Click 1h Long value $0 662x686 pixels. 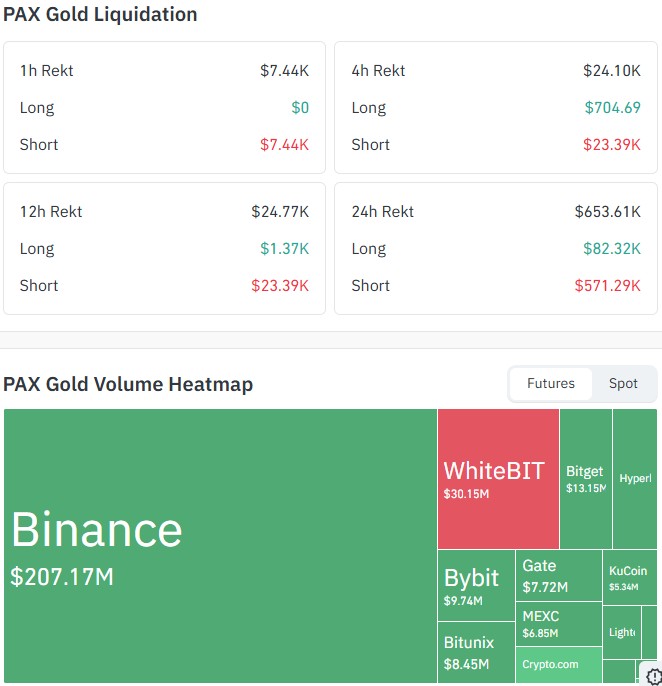tap(300, 108)
